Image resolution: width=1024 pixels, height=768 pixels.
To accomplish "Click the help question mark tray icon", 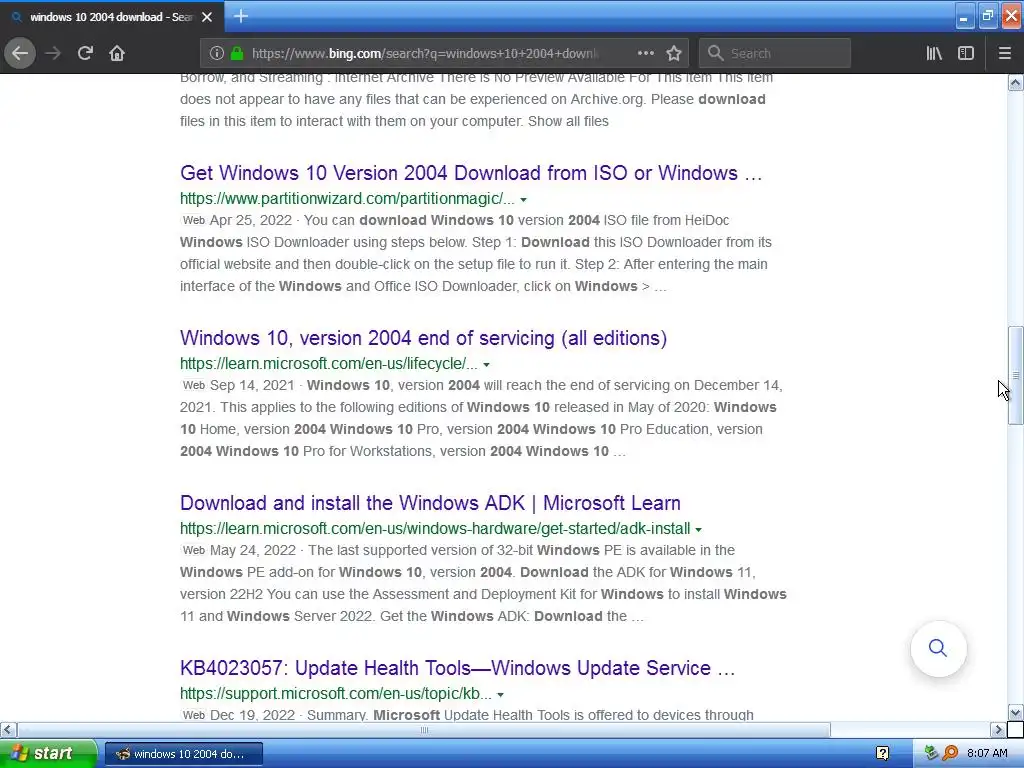I will click(x=882, y=754).
